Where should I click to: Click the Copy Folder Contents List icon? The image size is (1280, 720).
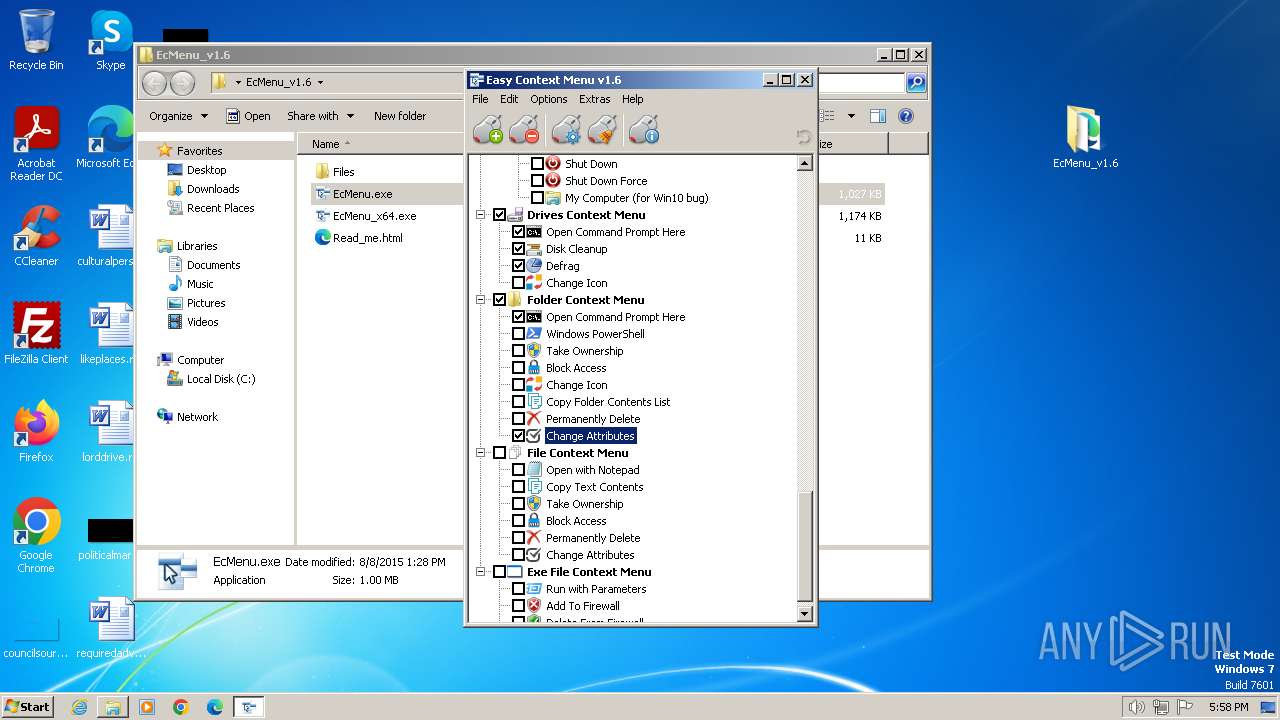[534, 402]
